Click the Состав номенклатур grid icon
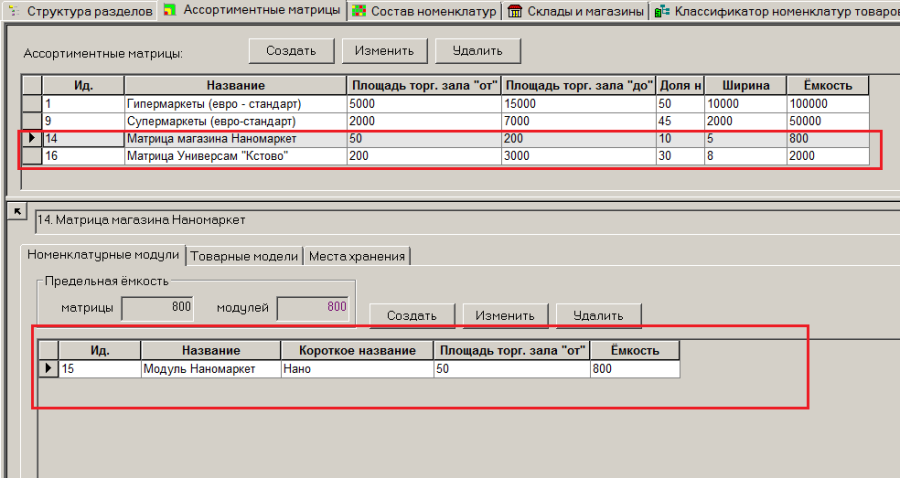This screenshot has width=900, height=478. tap(359, 11)
